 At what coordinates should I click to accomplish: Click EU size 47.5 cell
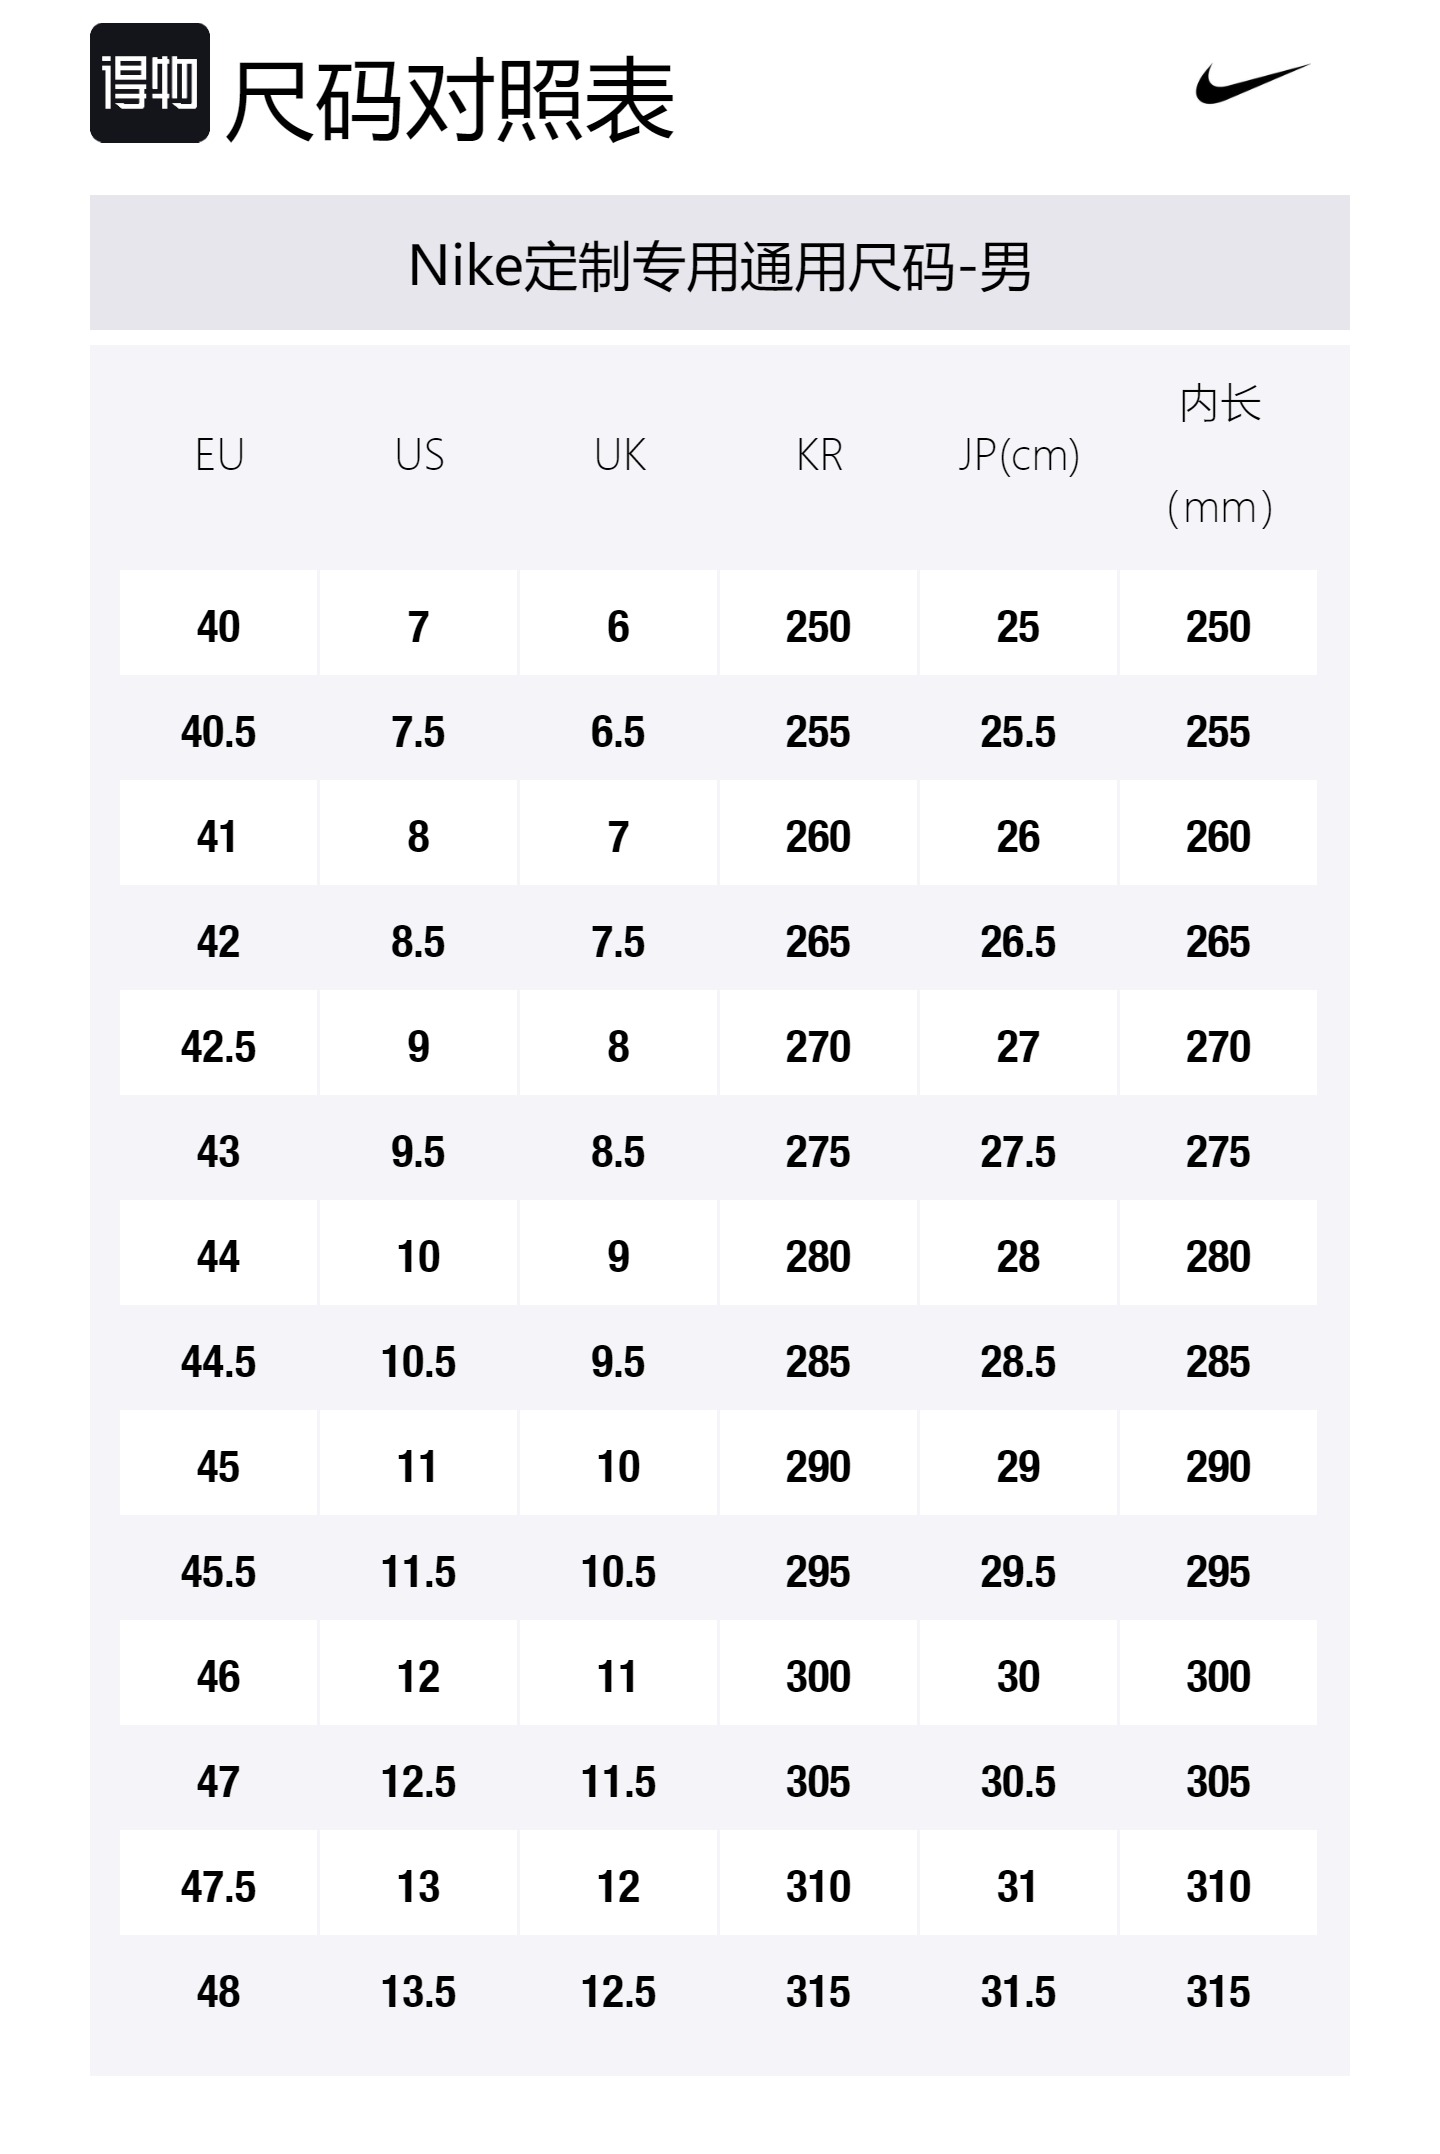coord(219,1887)
